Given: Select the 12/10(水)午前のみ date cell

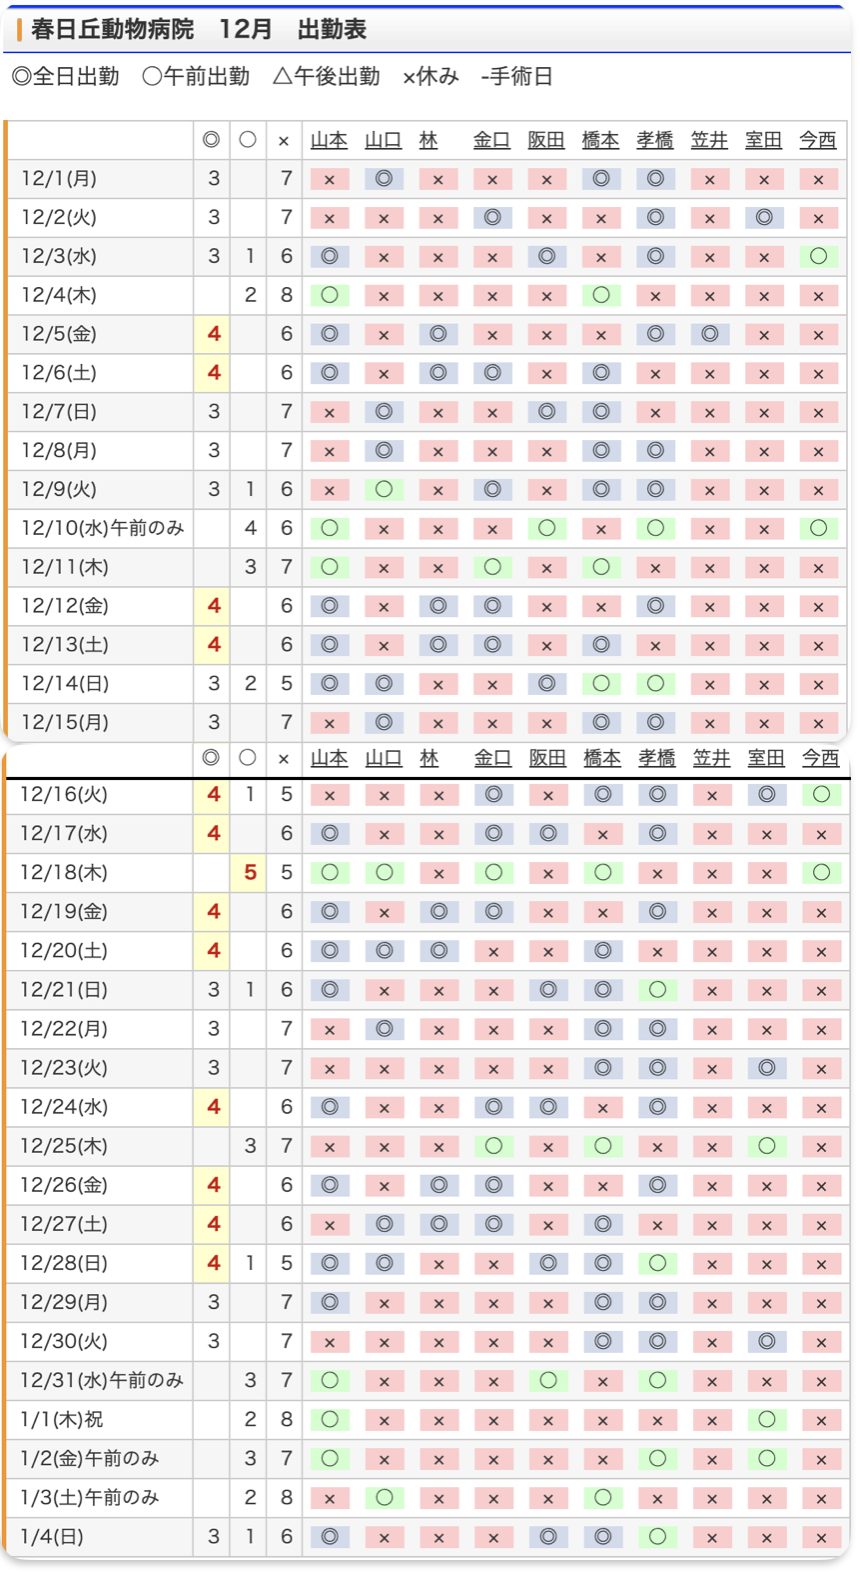Looking at the screenshot, I should [x=102, y=528].
